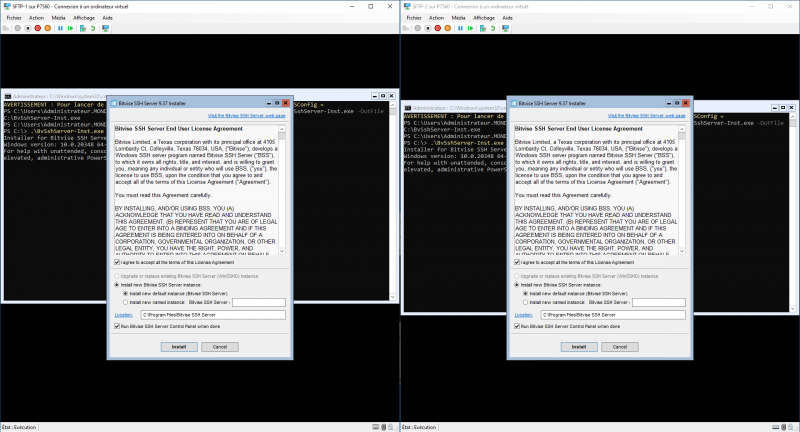Create a checkpoint from SFTP-1 toolbar

(83, 28)
